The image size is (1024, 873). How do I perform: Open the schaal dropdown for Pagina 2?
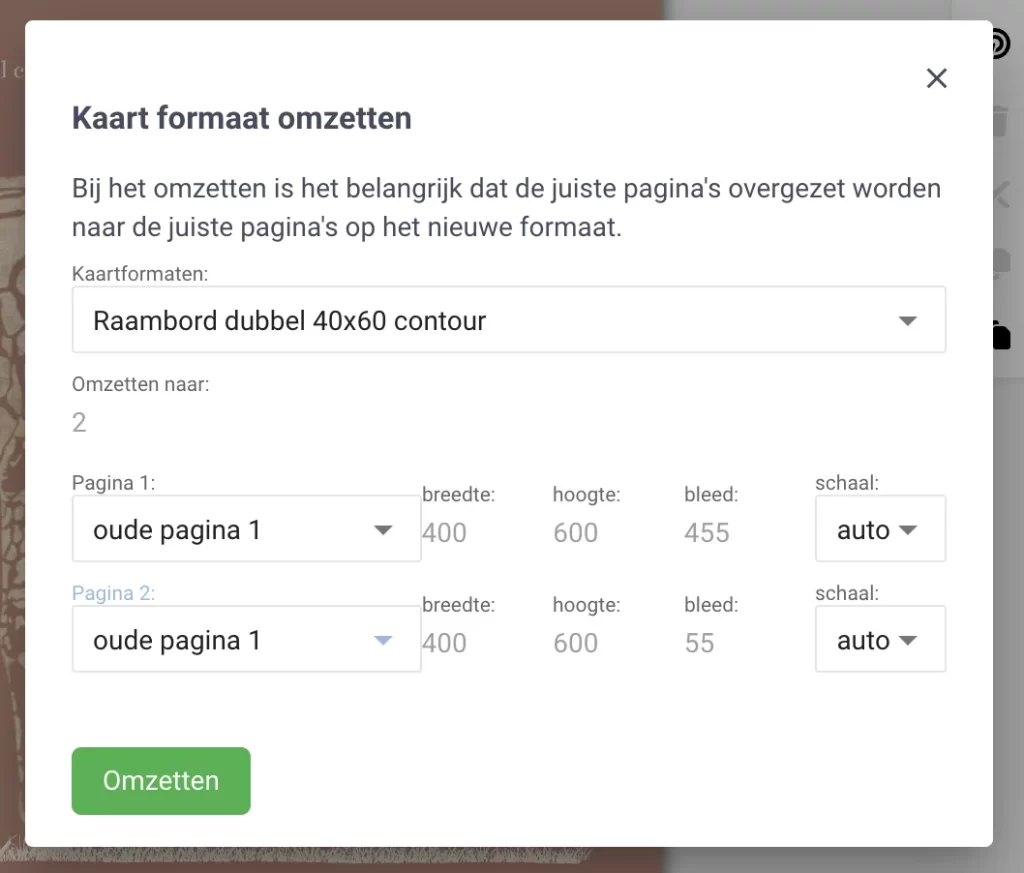879,640
